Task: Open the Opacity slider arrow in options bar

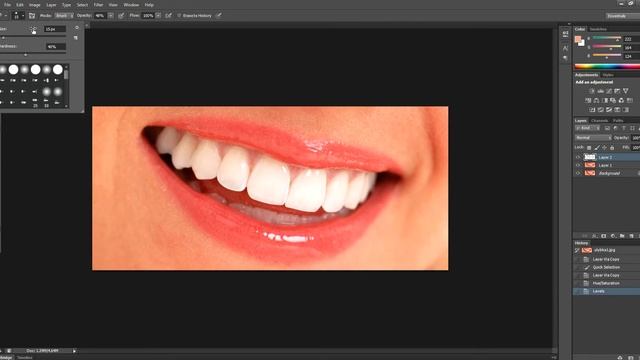Action: pyautogui.click(x=111, y=16)
